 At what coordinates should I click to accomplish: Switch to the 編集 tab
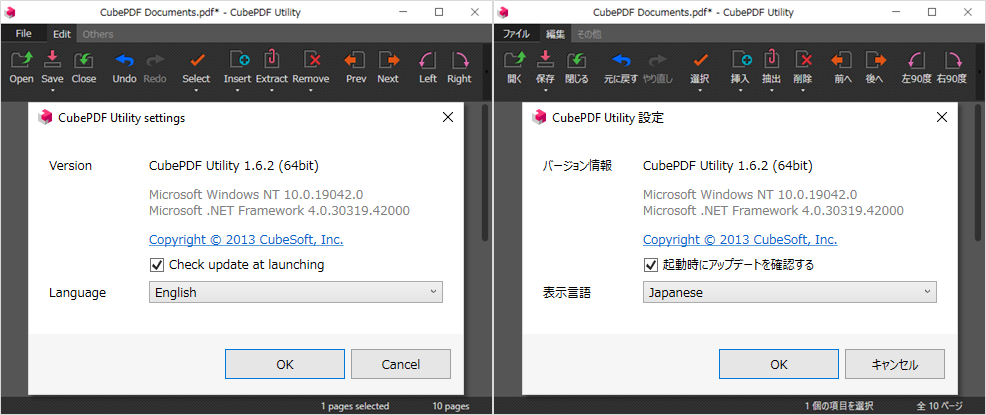tap(555, 34)
